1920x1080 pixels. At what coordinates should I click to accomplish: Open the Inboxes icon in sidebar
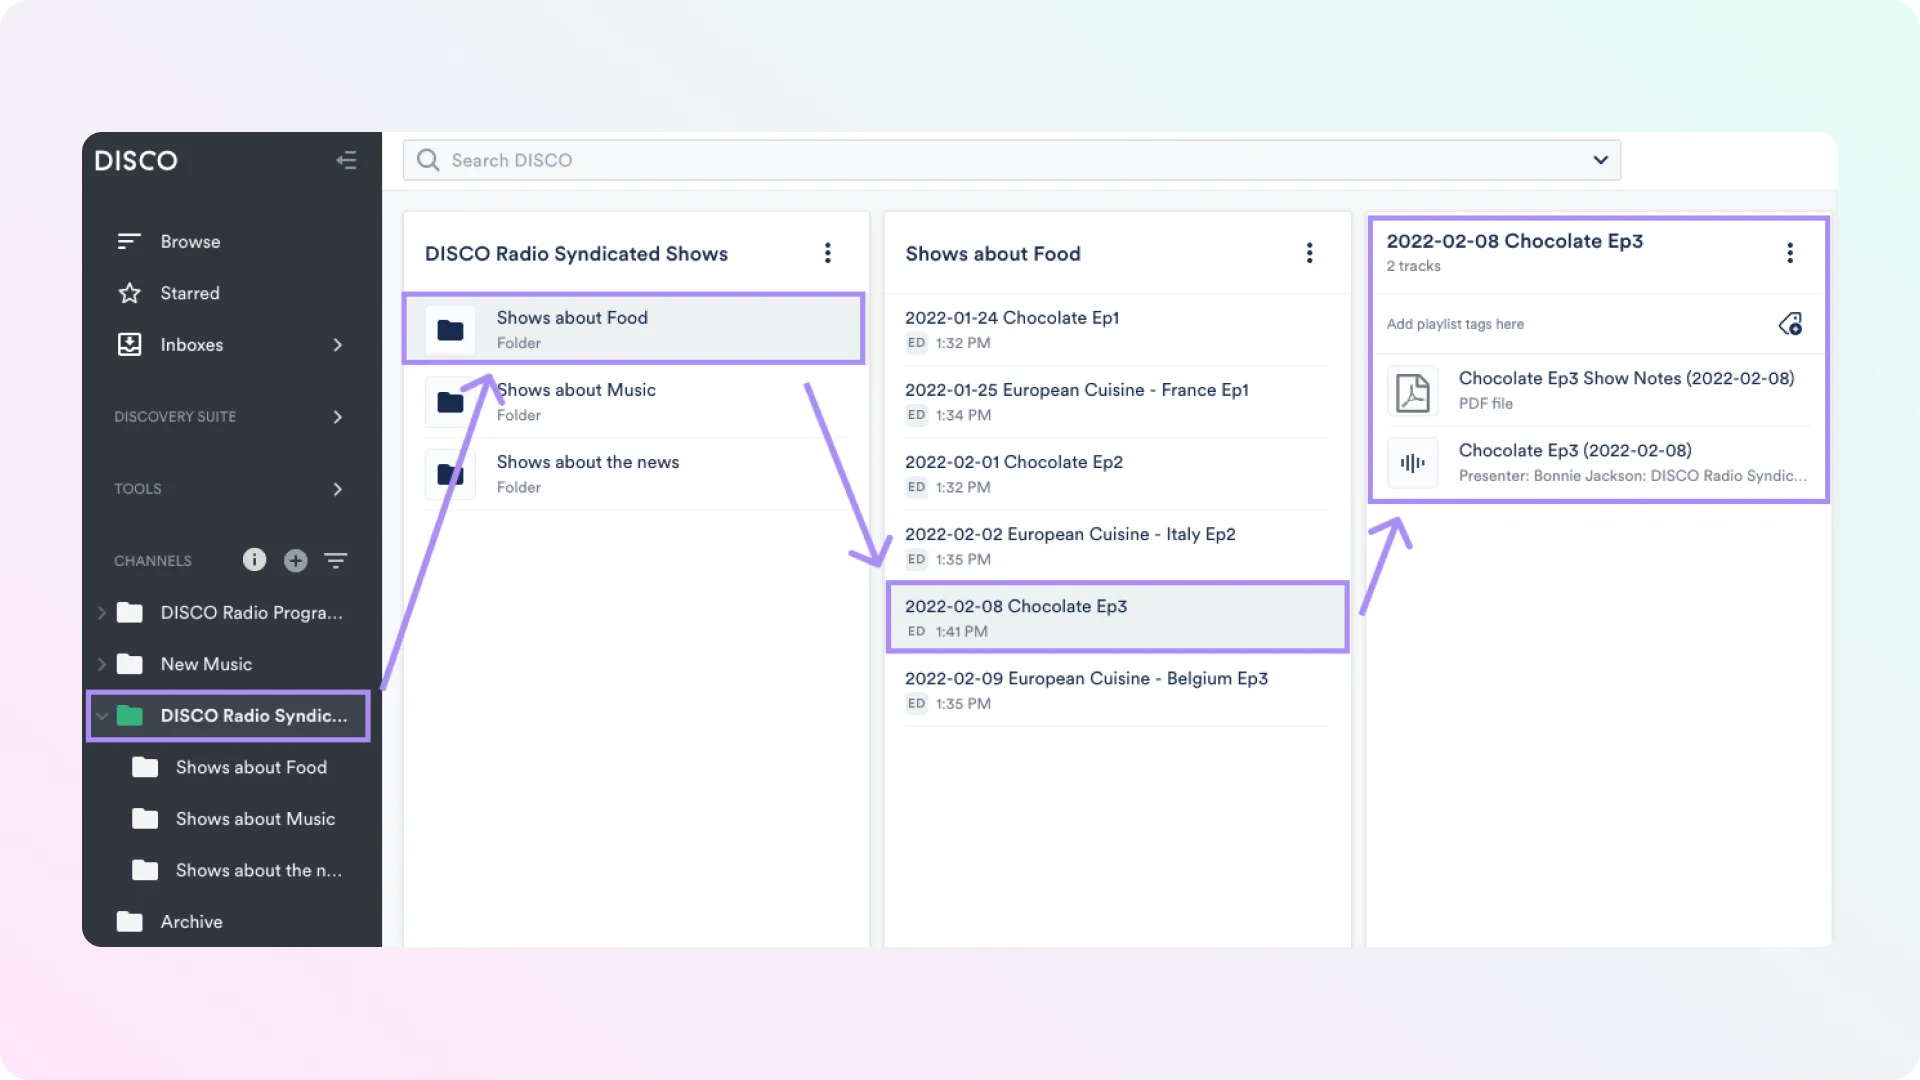(x=130, y=344)
